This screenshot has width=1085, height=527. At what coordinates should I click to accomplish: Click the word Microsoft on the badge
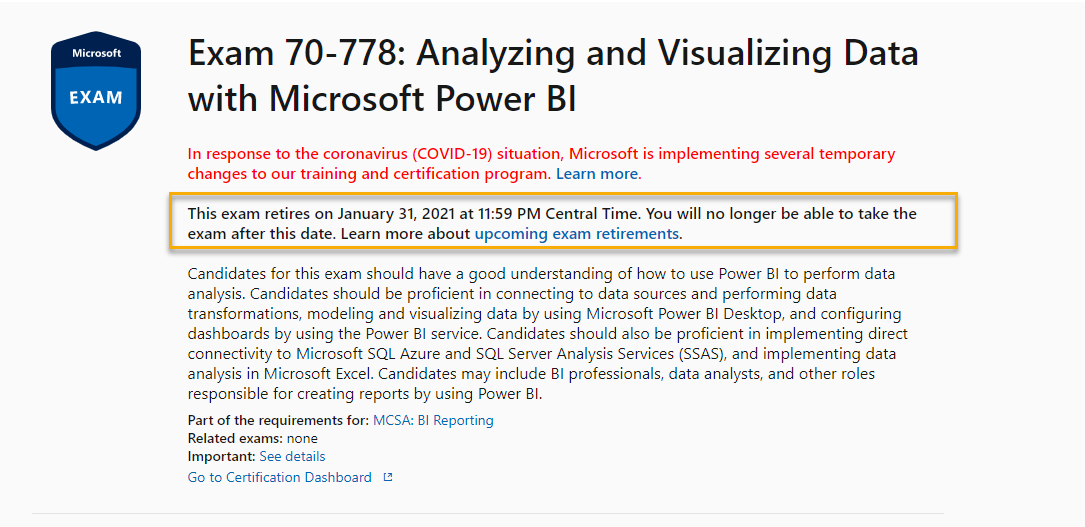96,53
